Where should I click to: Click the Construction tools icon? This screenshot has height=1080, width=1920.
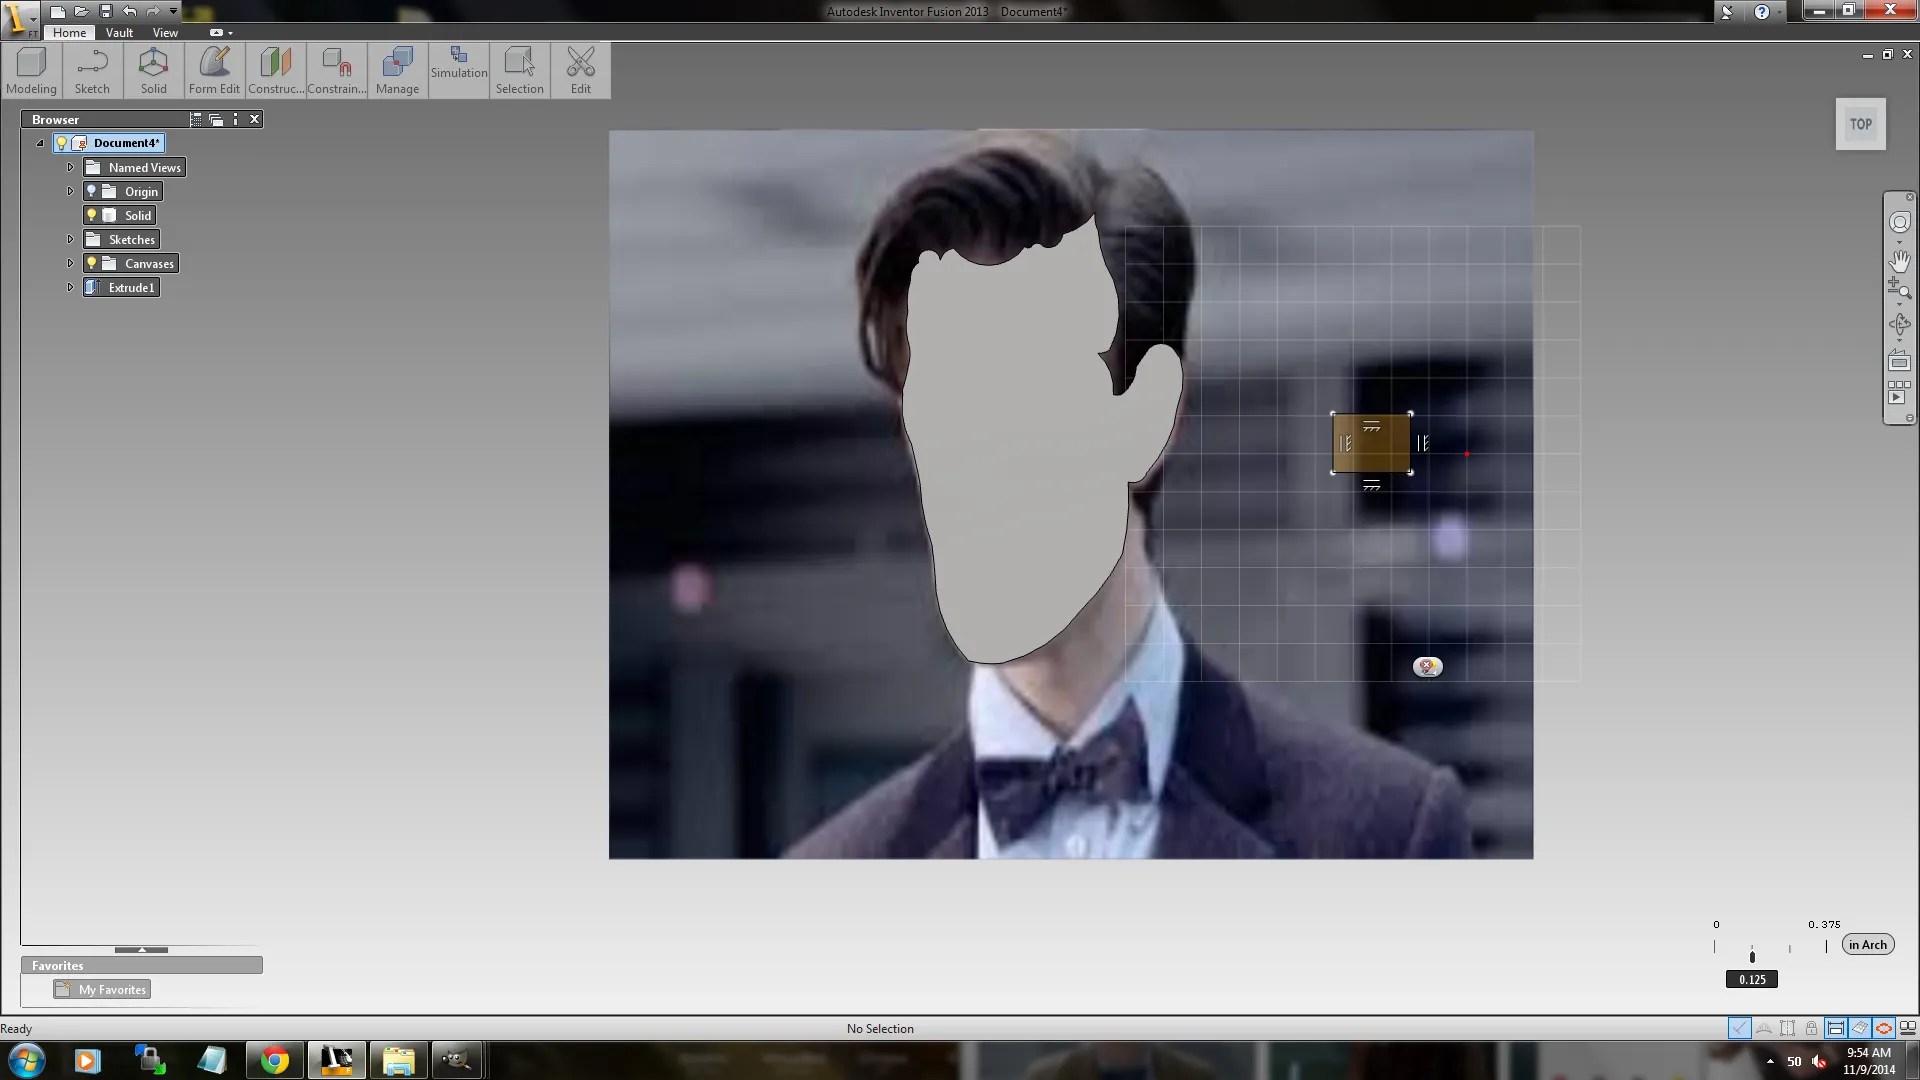275,70
